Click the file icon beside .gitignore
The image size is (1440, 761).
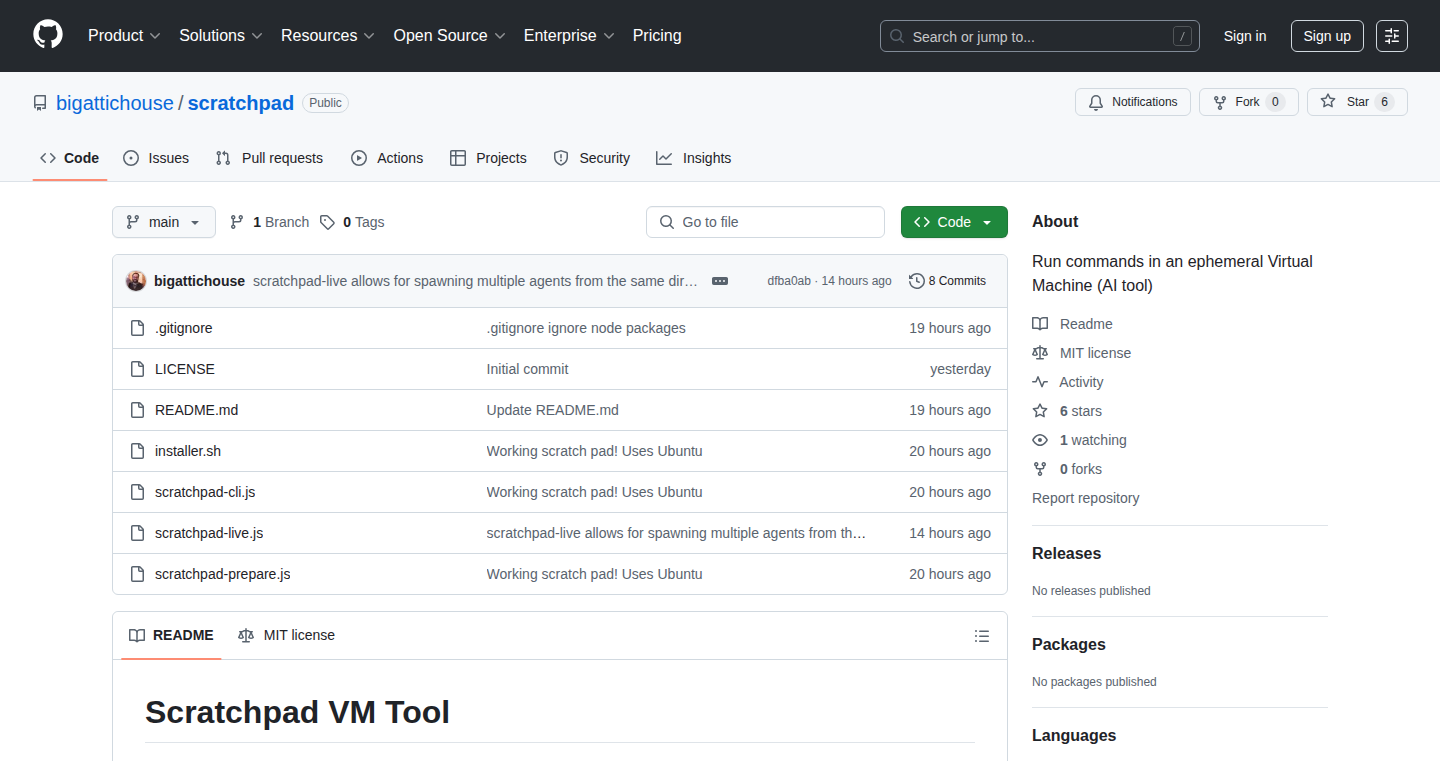pyautogui.click(x=138, y=328)
